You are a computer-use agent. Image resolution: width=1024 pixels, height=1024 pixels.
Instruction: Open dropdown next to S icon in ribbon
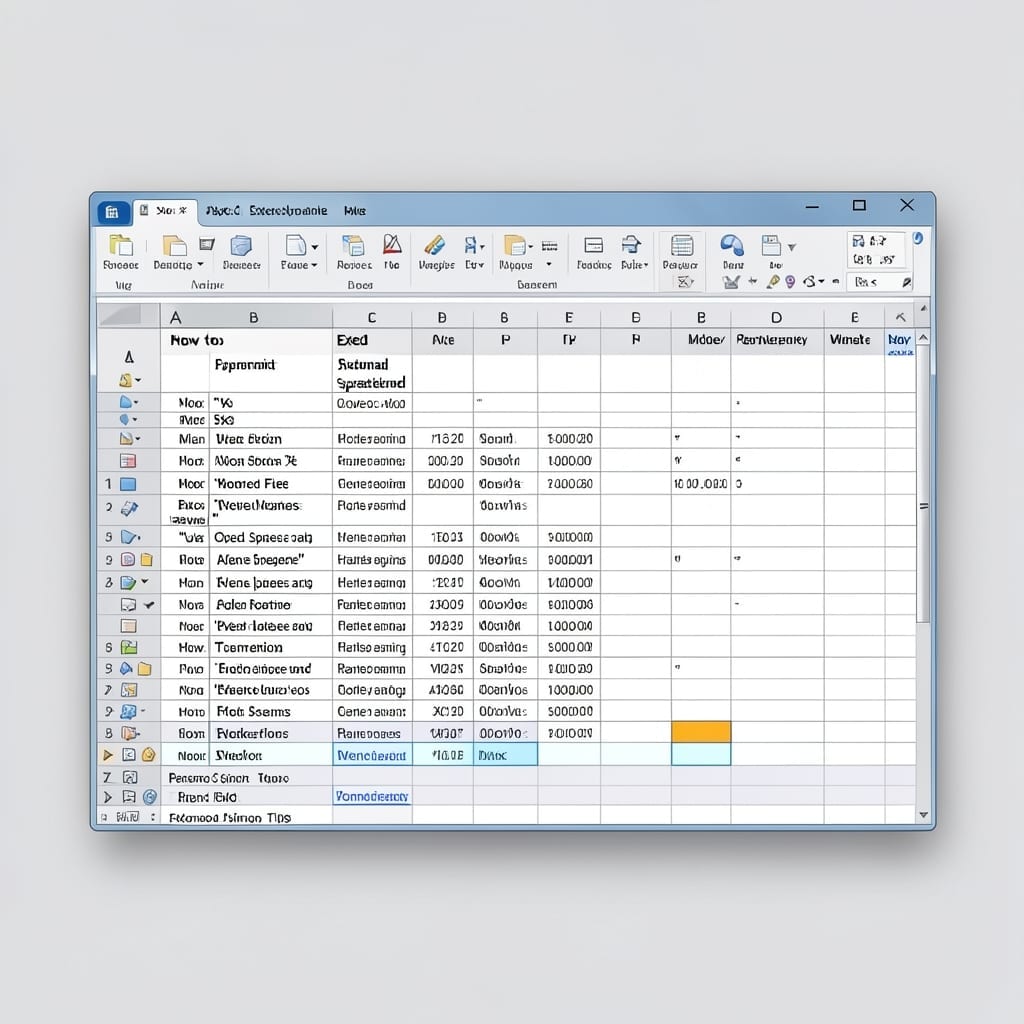point(821,281)
